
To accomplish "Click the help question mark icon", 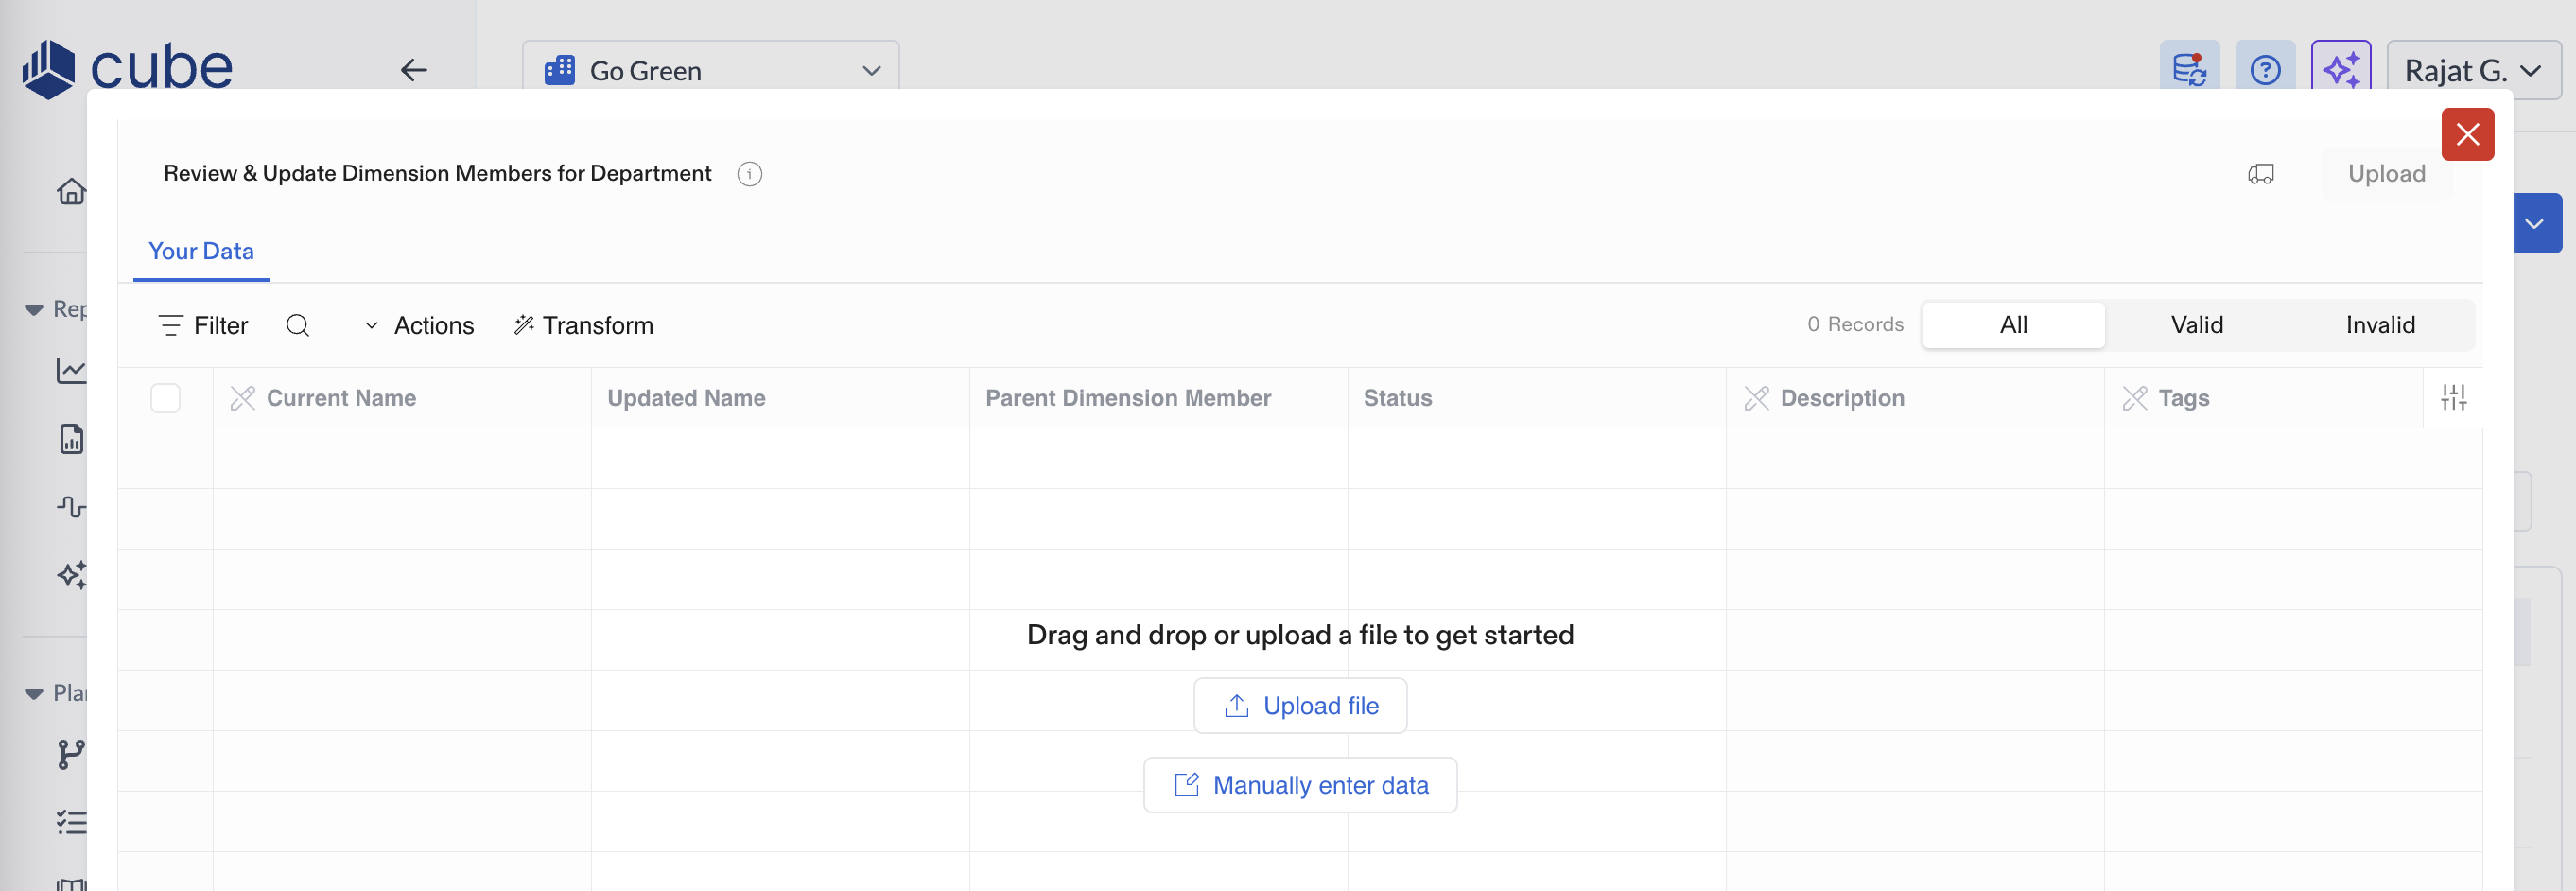I will point(2264,70).
